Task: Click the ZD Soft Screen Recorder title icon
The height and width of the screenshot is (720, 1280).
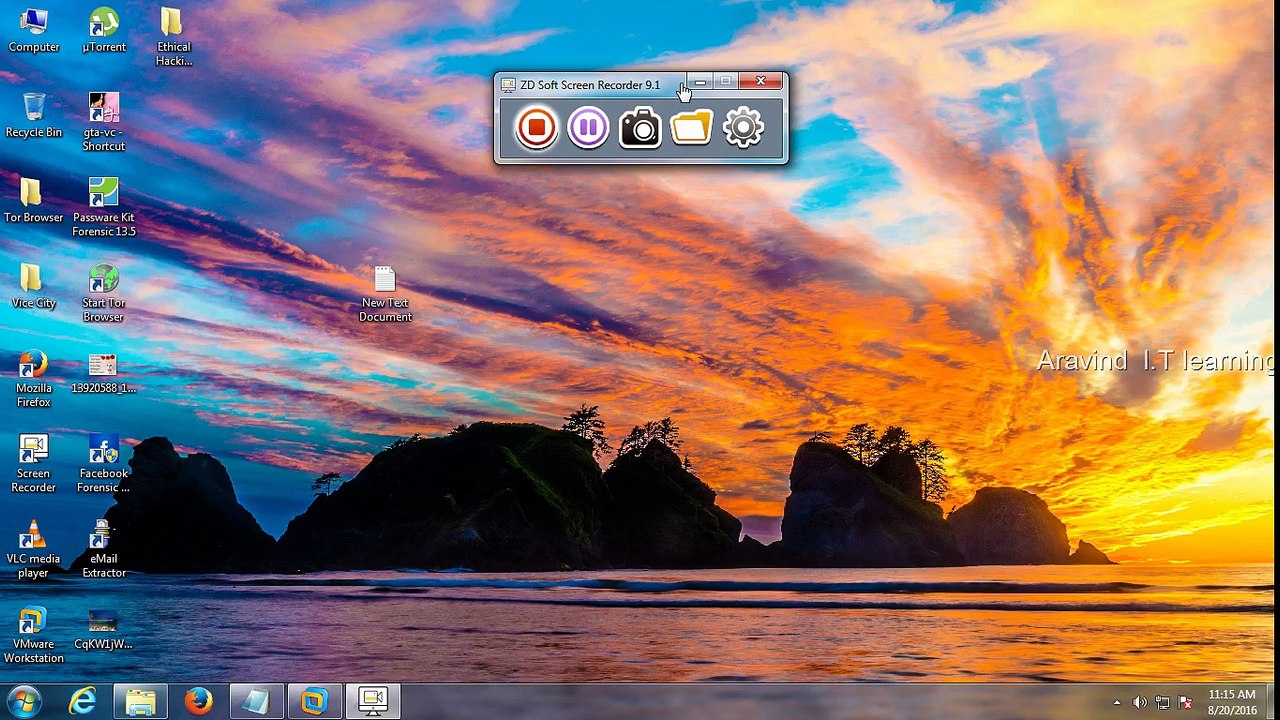Action: 508,85
